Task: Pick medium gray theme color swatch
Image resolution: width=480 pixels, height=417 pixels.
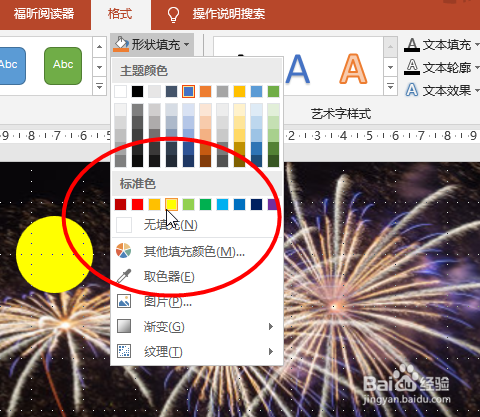Action: [x=222, y=91]
